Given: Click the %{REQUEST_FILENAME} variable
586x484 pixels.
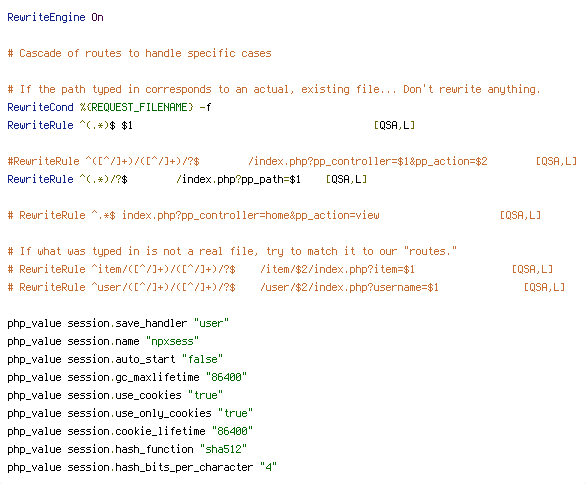Looking at the screenshot, I should pos(136,108).
